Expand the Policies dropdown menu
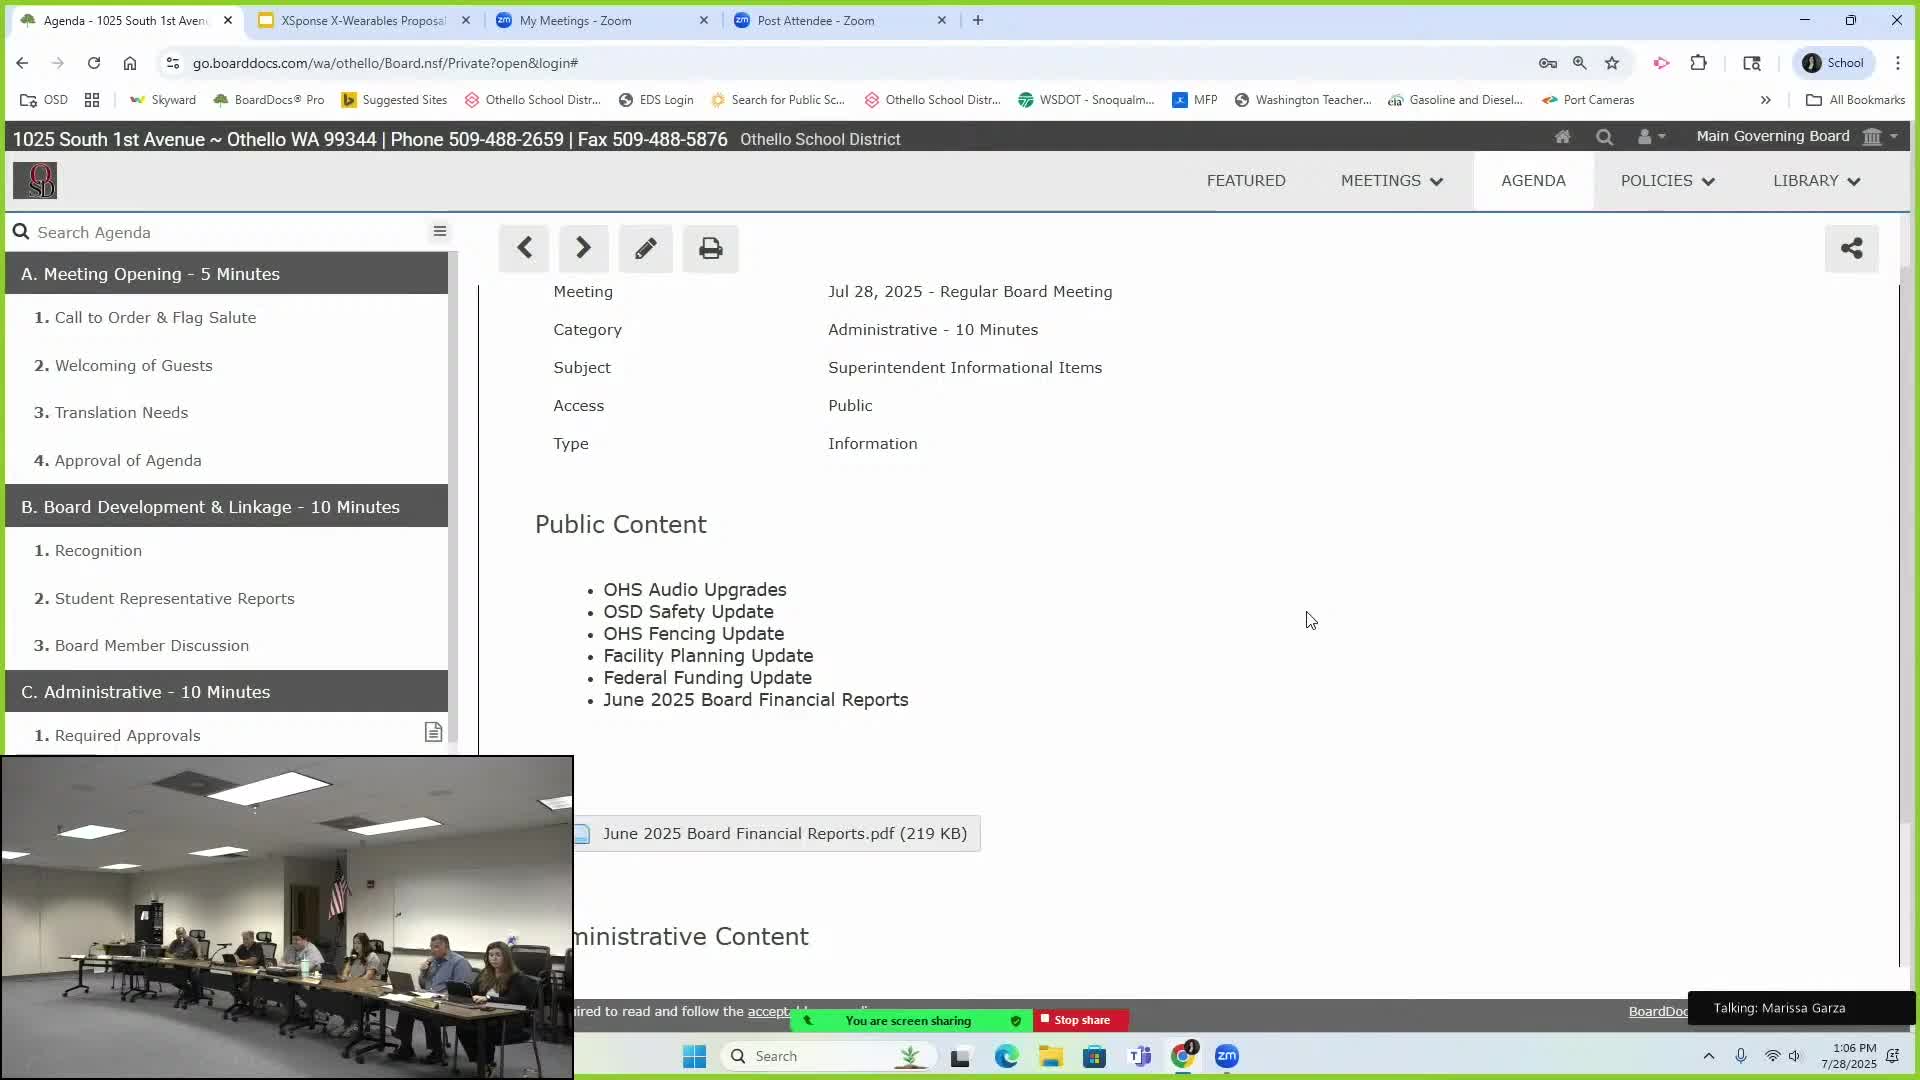The image size is (1920, 1080). pos(1667,181)
